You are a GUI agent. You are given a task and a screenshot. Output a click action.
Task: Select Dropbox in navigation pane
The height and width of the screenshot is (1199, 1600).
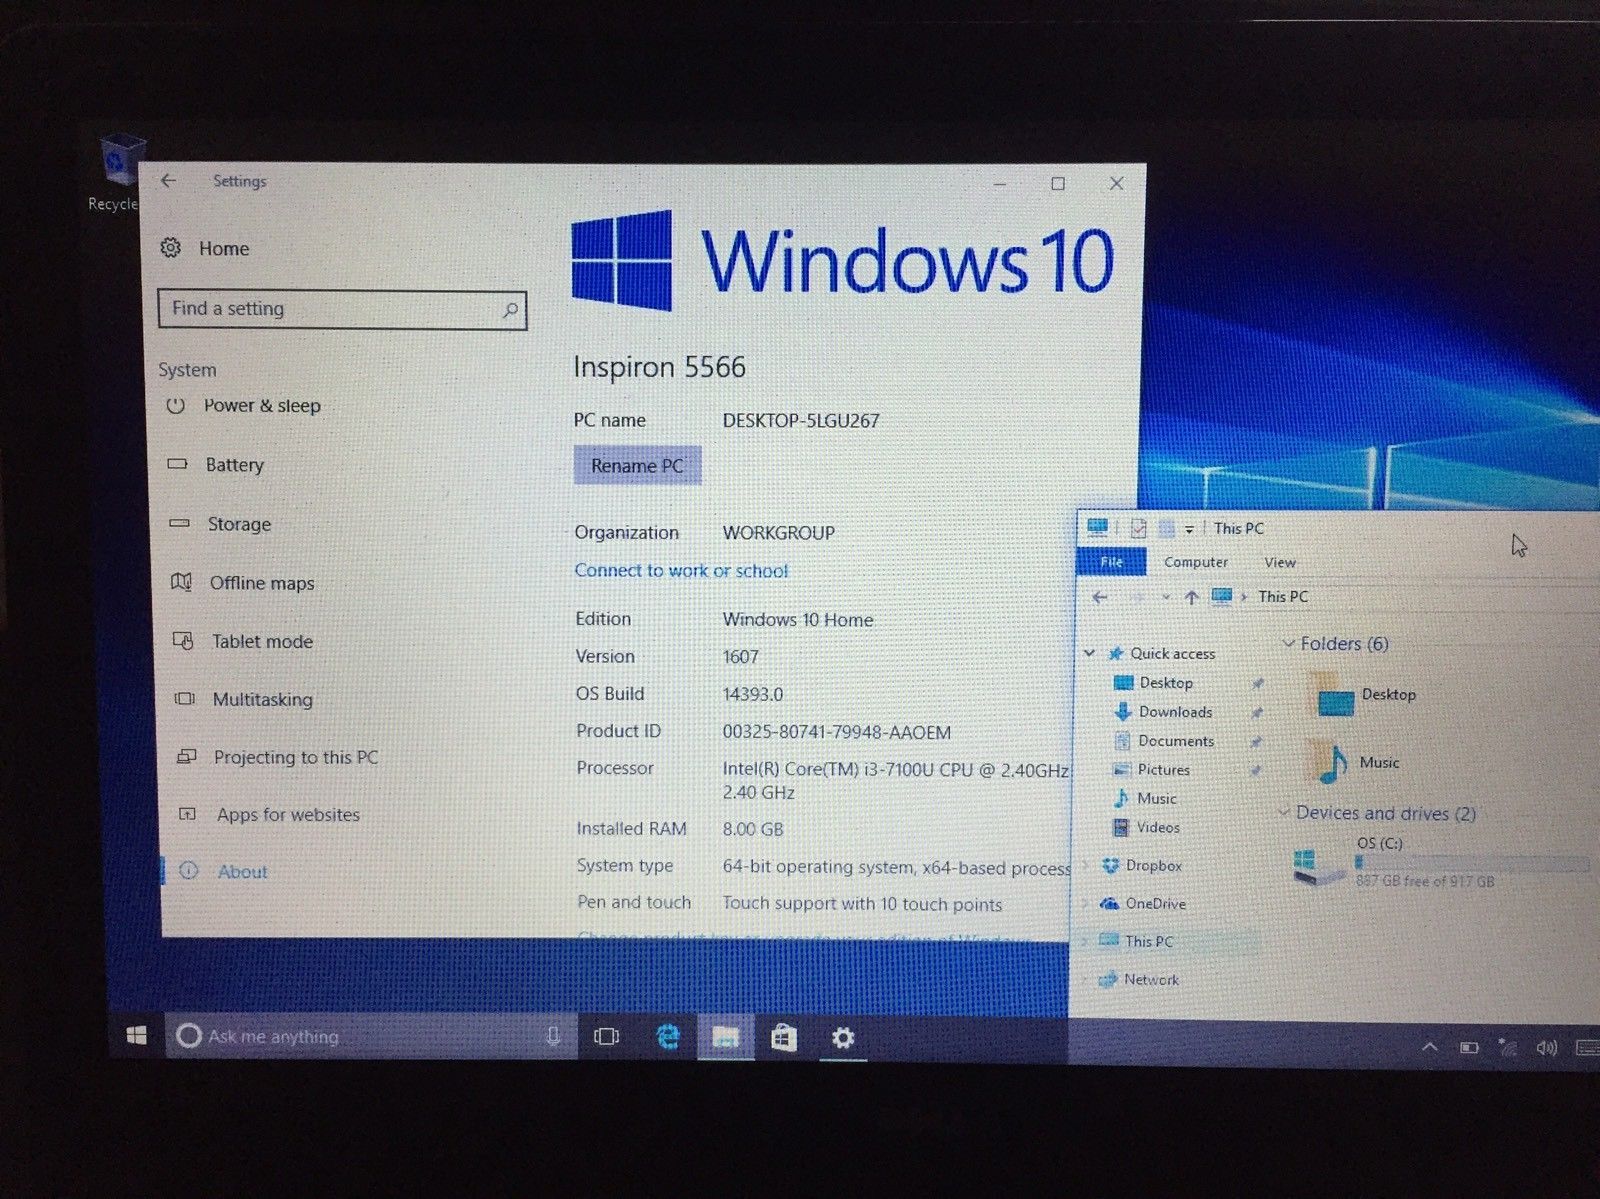point(1141,866)
